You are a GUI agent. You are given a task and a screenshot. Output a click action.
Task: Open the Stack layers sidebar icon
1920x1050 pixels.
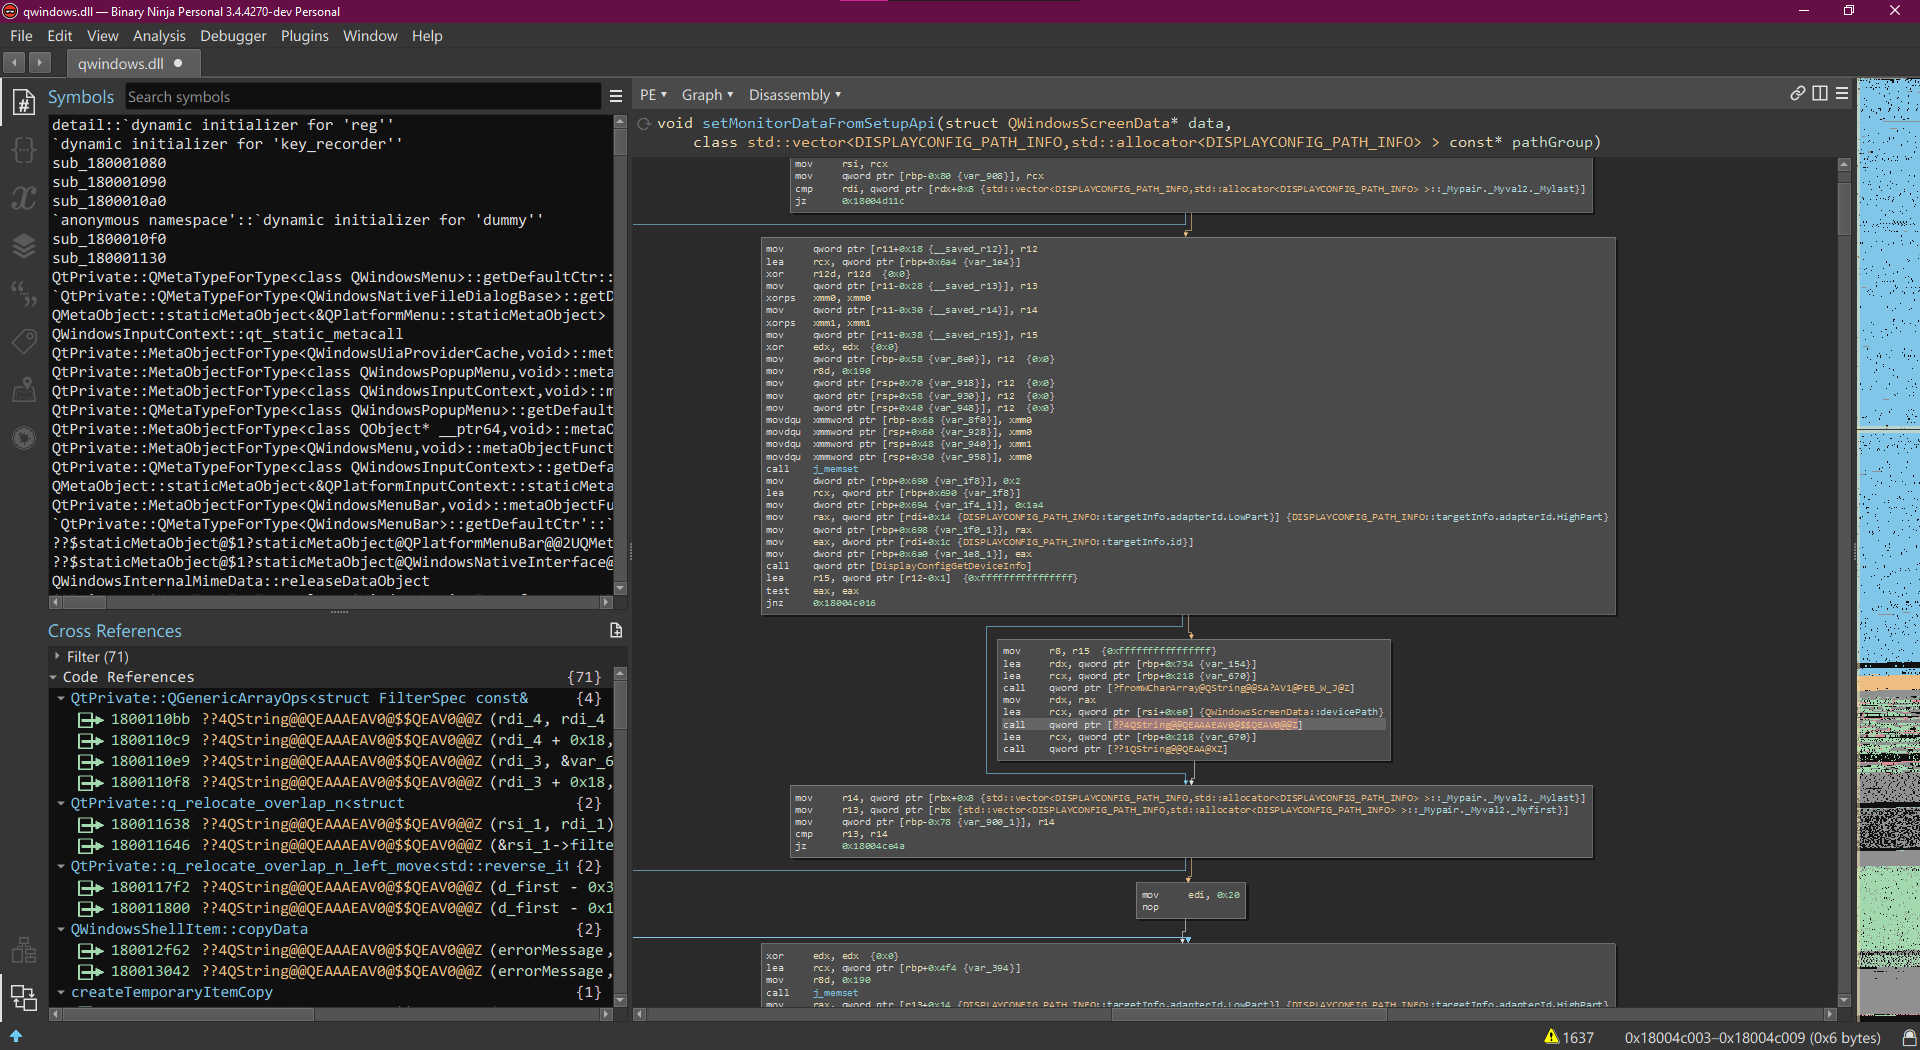pos(23,246)
